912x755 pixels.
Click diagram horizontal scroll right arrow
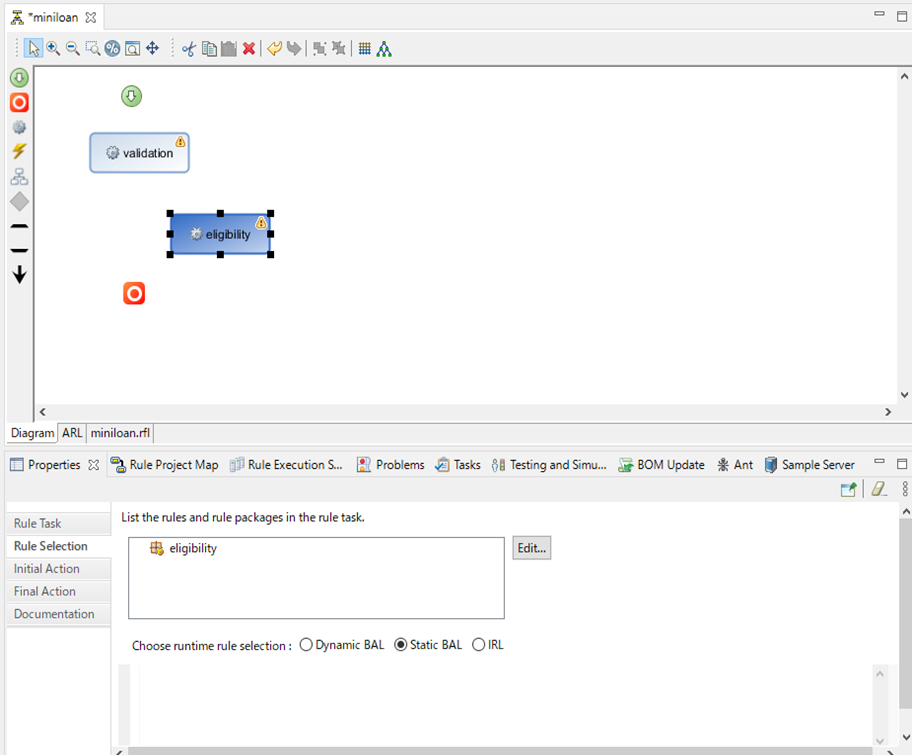click(x=888, y=412)
